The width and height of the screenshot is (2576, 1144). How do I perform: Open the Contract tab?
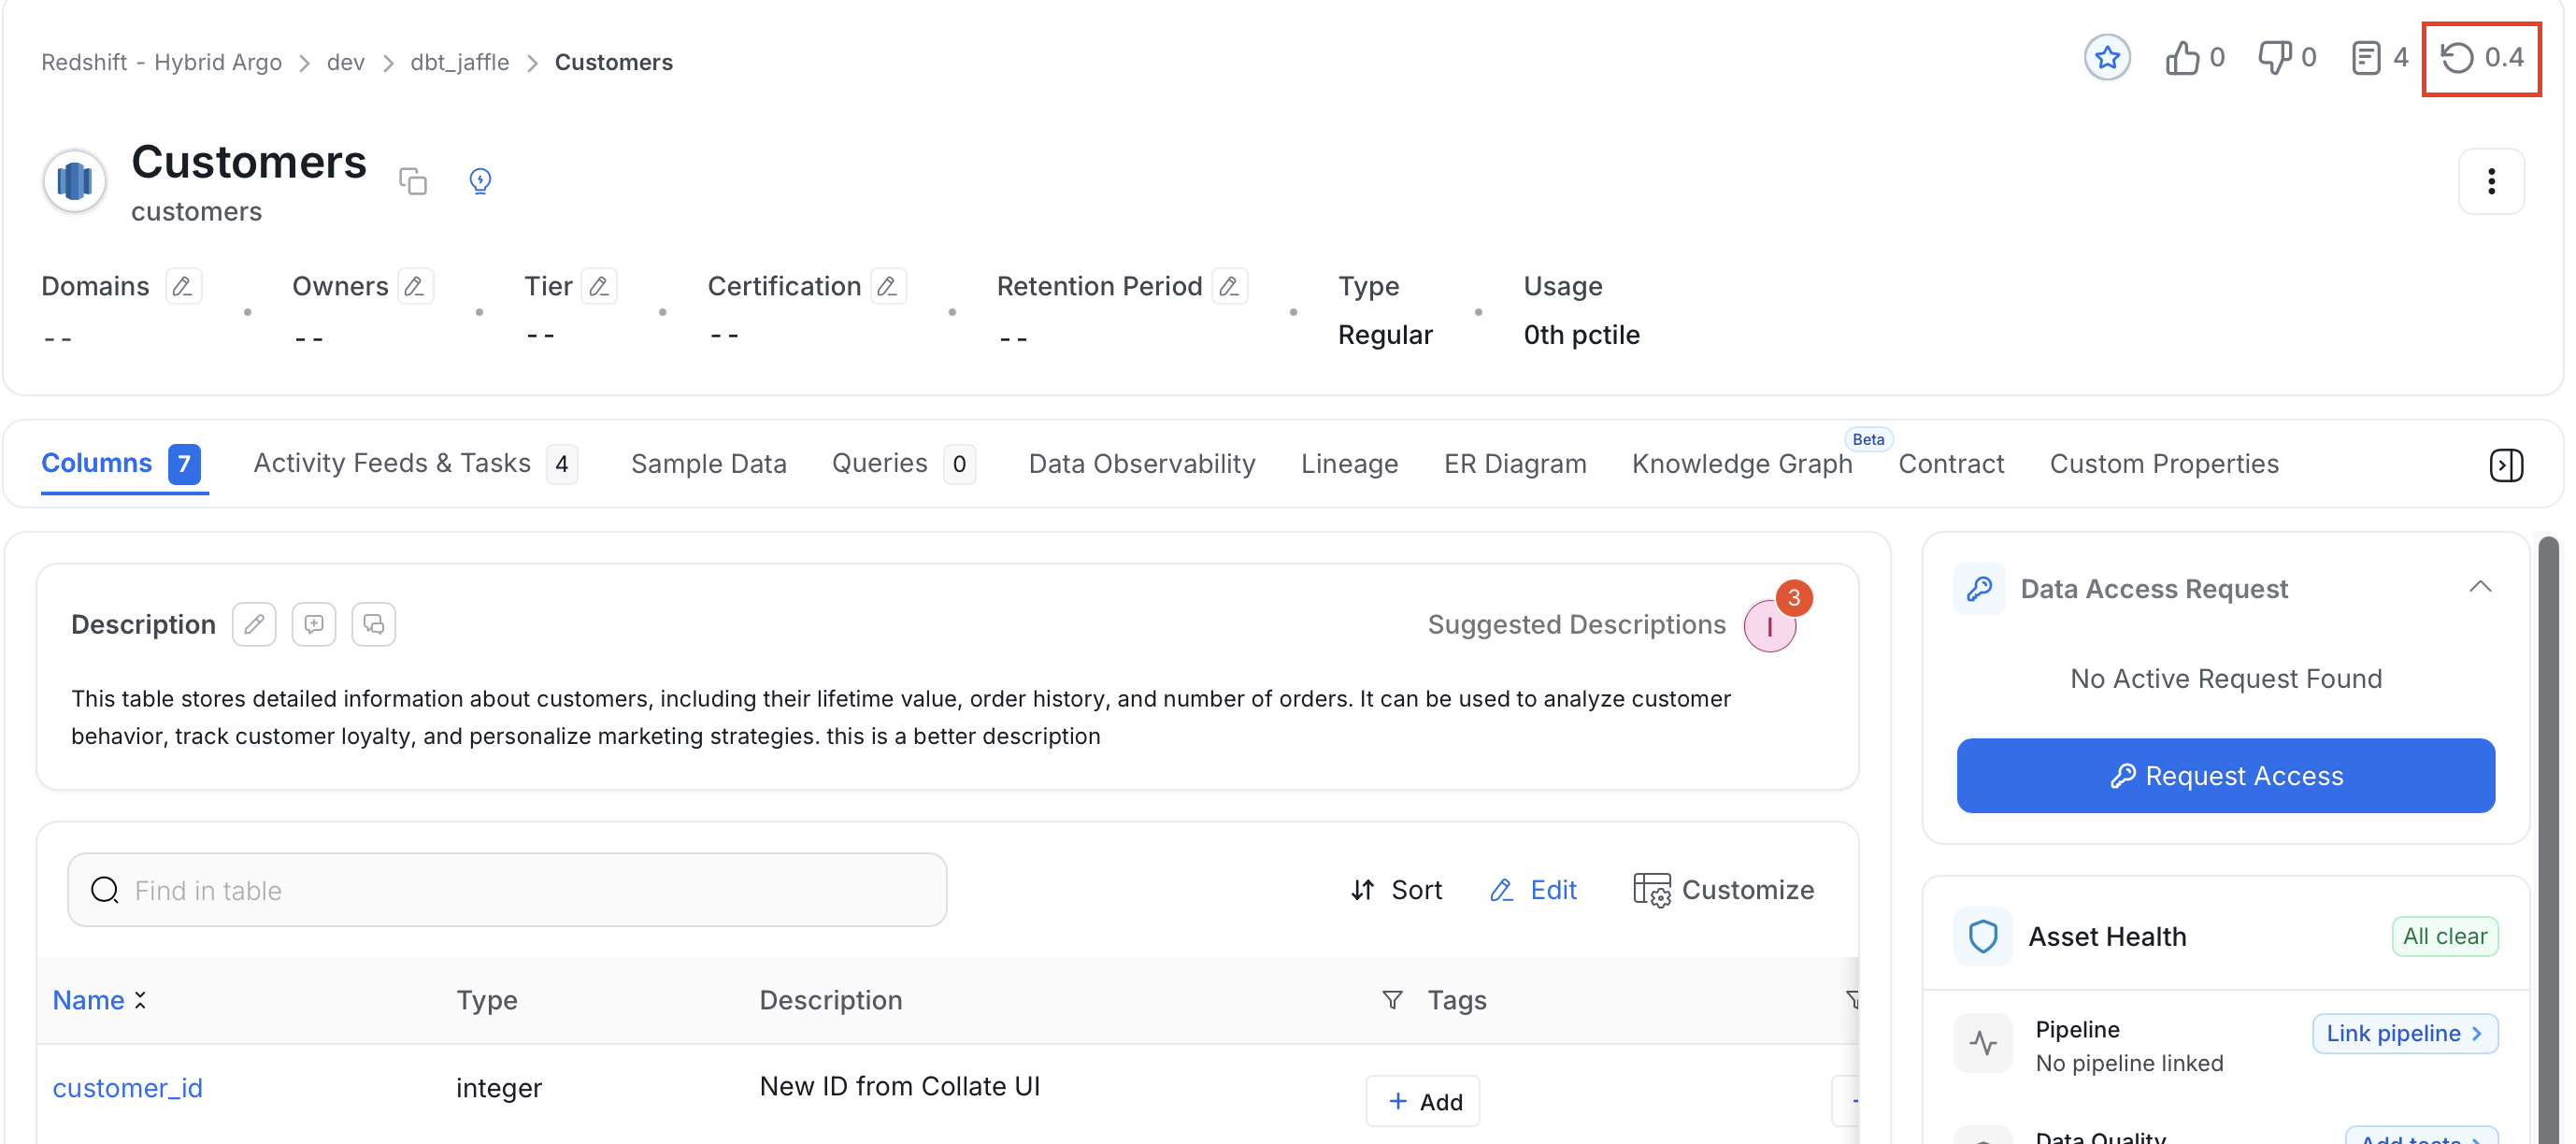1951,463
